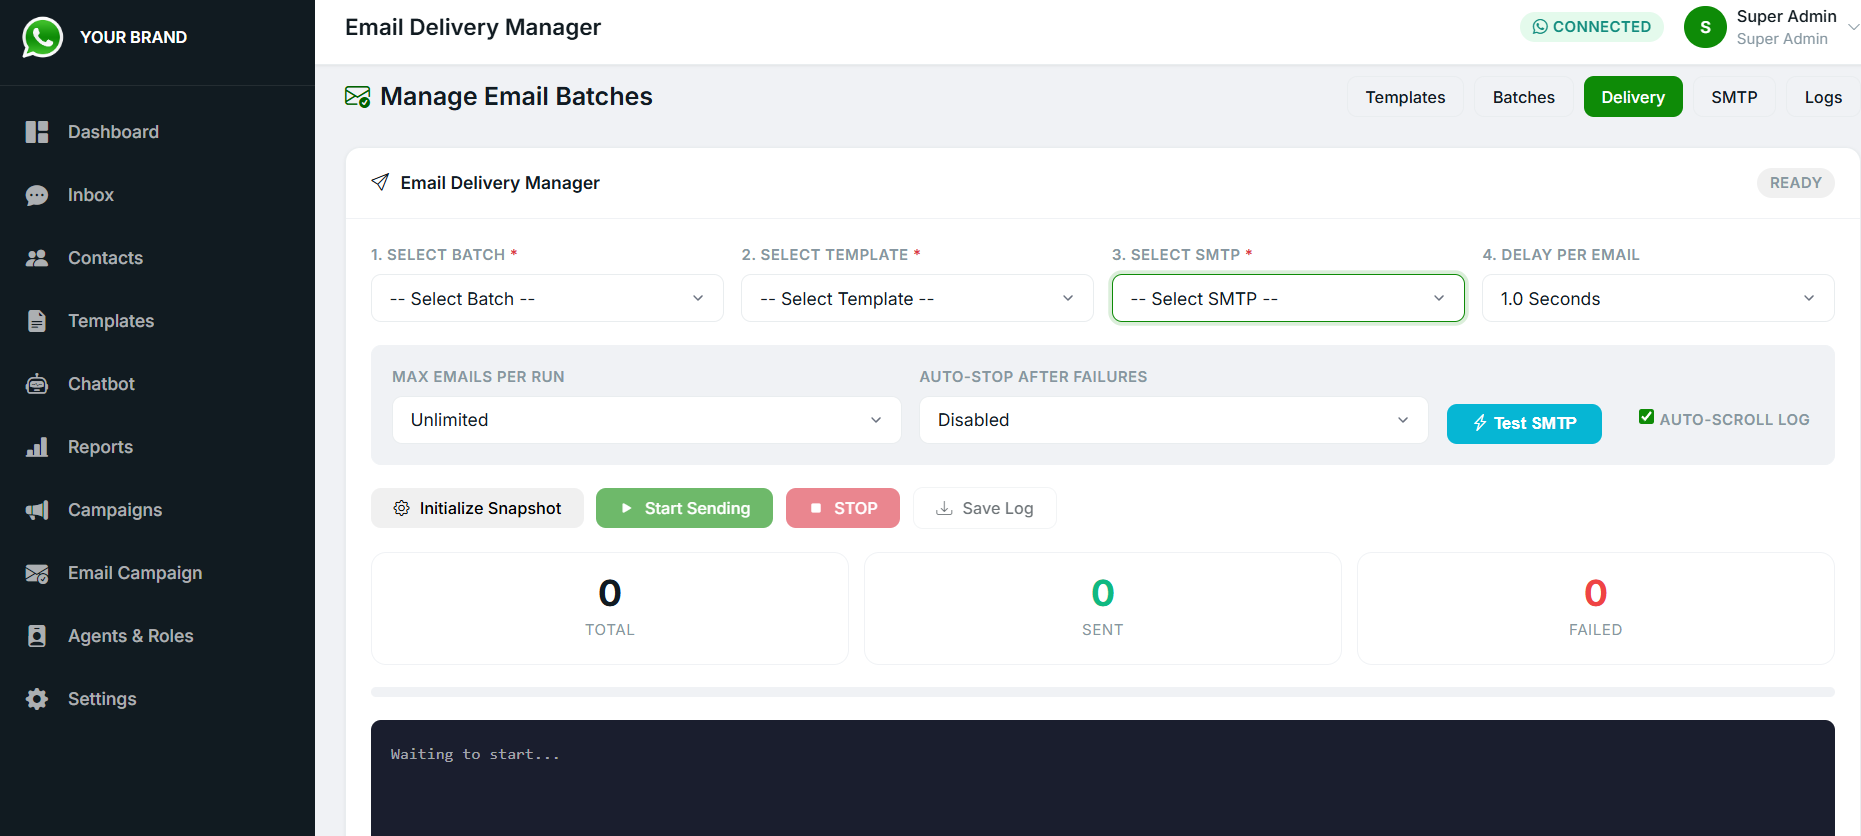
Task: Open the Auto-Stop After Failures dropdown
Action: point(1174,420)
